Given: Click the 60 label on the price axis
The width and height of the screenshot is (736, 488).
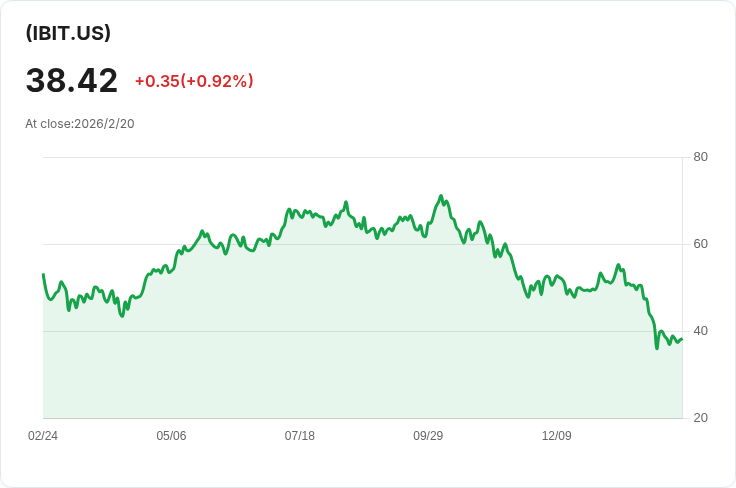Looking at the screenshot, I should click(700, 244).
